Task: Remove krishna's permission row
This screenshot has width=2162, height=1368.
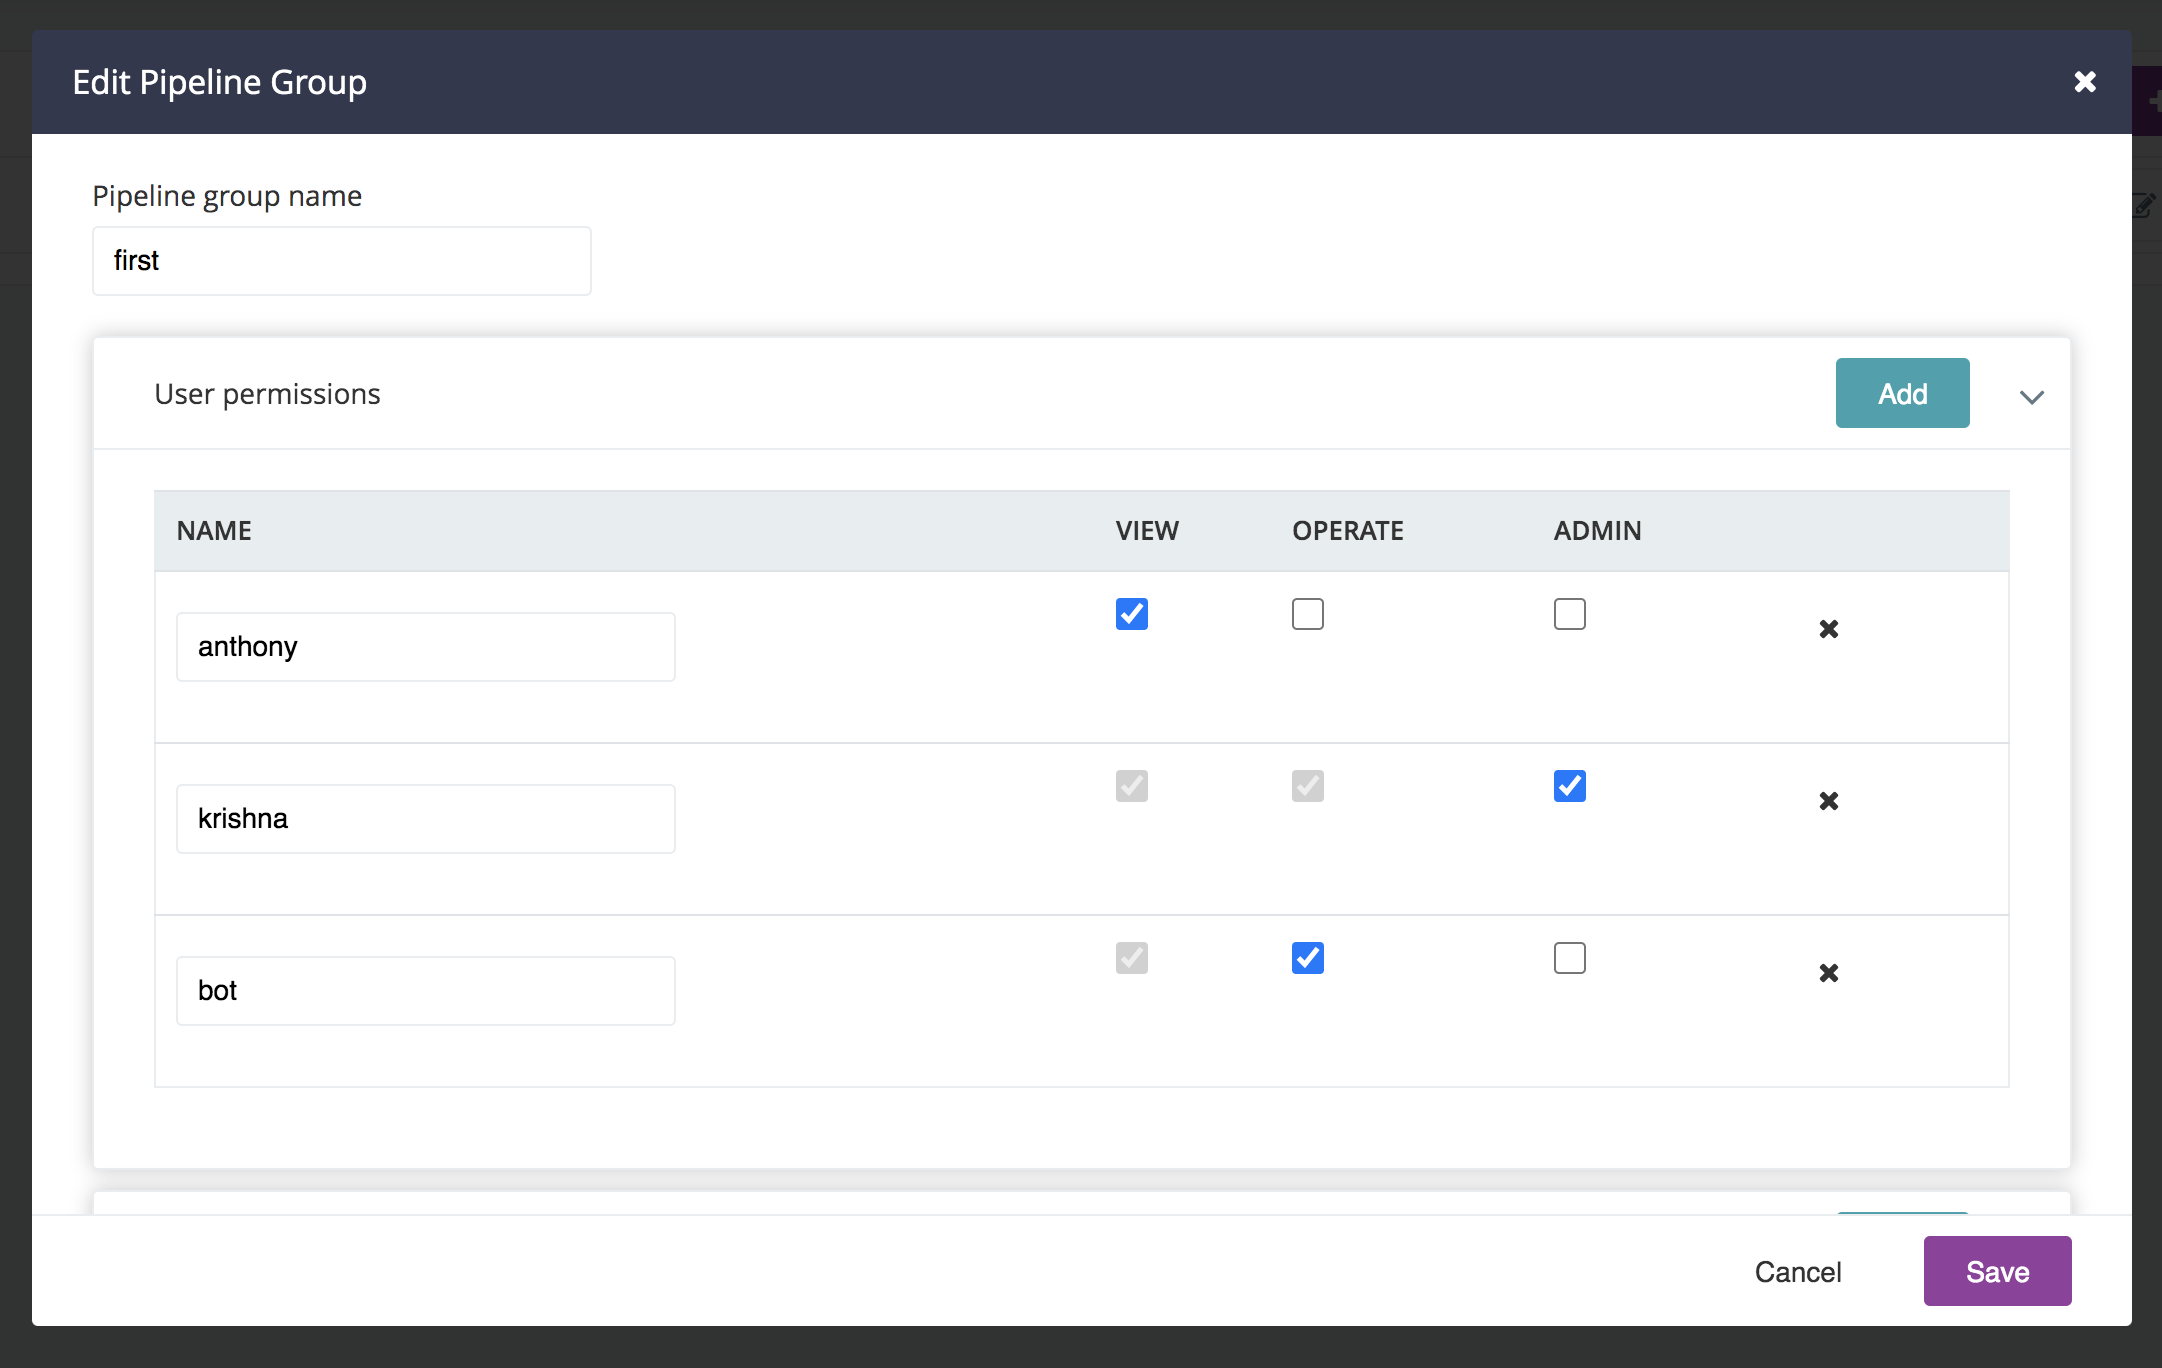Action: [1828, 801]
